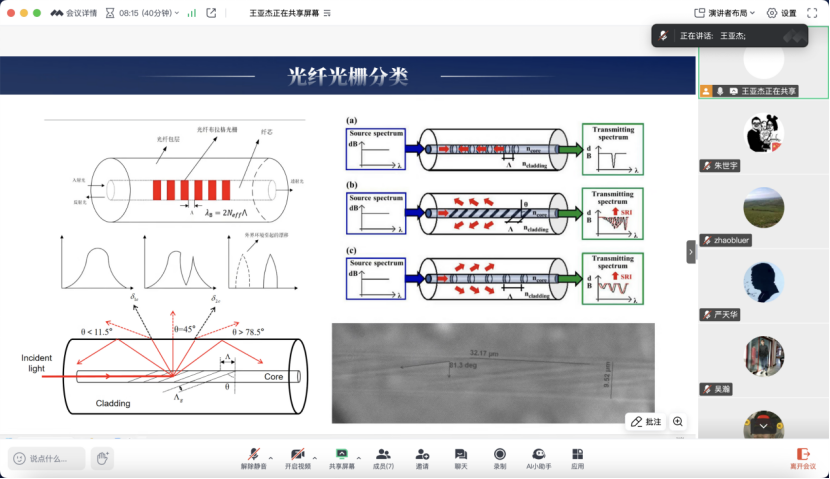The width and height of the screenshot is (830, 479).
Task: Turn on camera with 开启视频
Action: point(297,454)
